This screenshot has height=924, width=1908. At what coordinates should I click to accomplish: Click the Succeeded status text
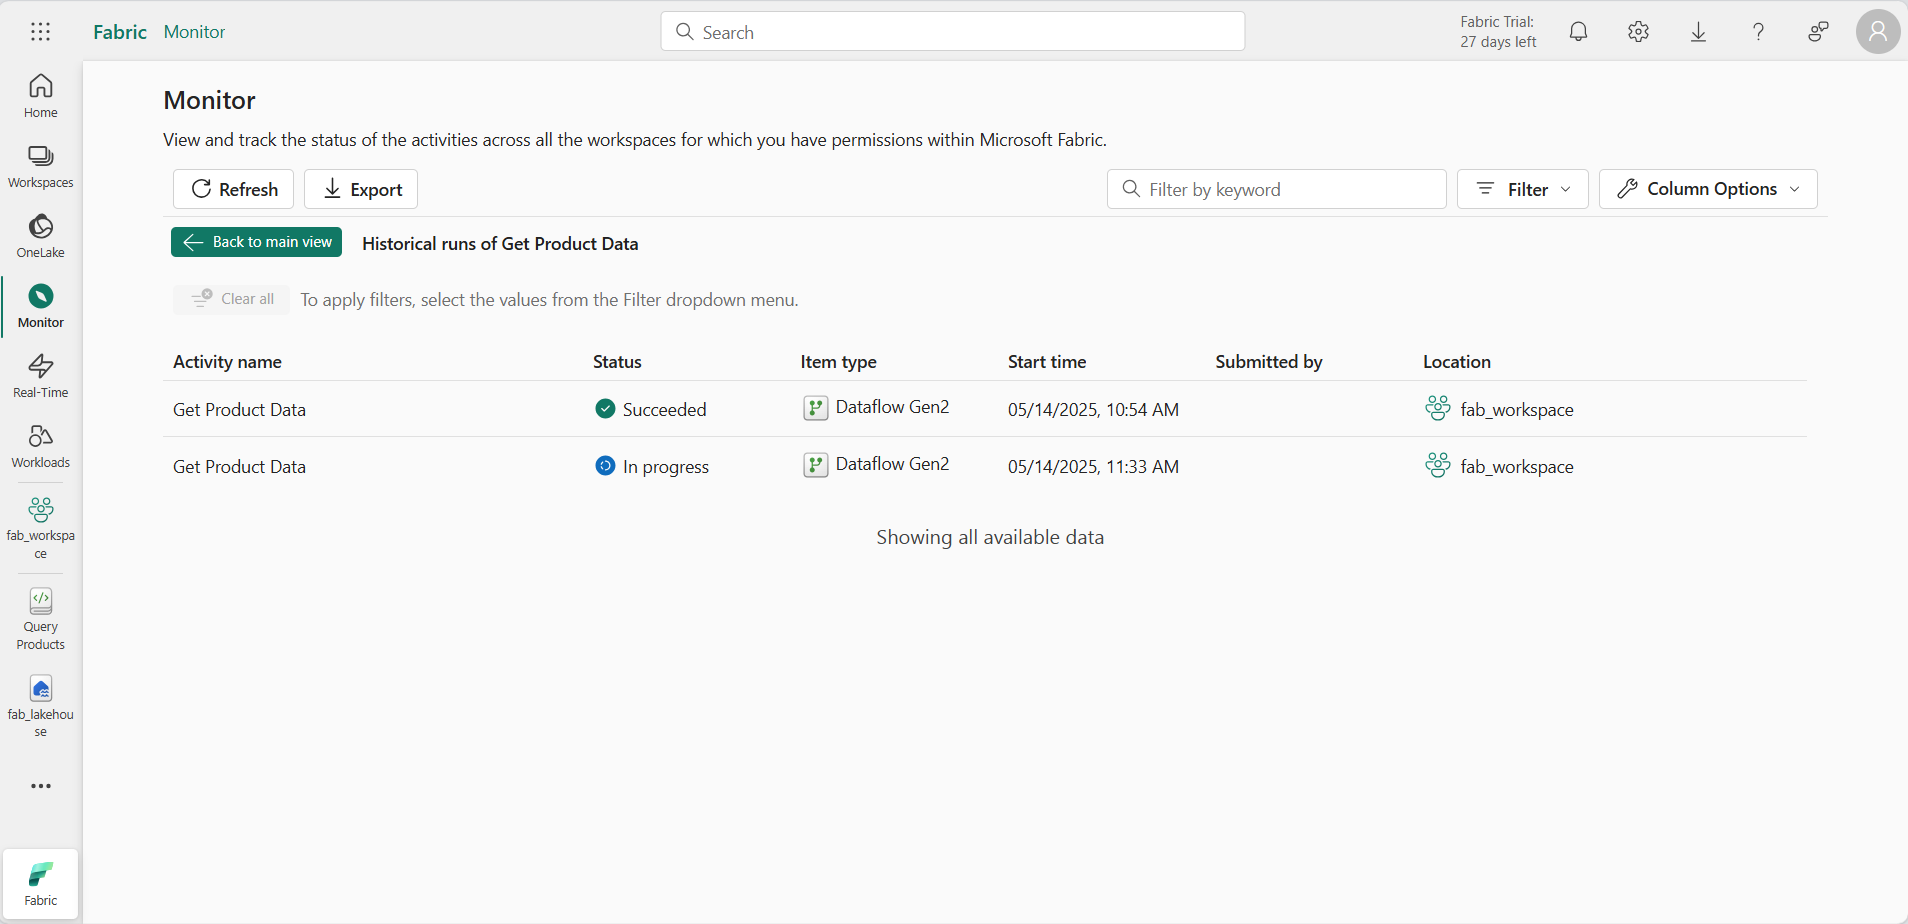(x=664, y=410)
